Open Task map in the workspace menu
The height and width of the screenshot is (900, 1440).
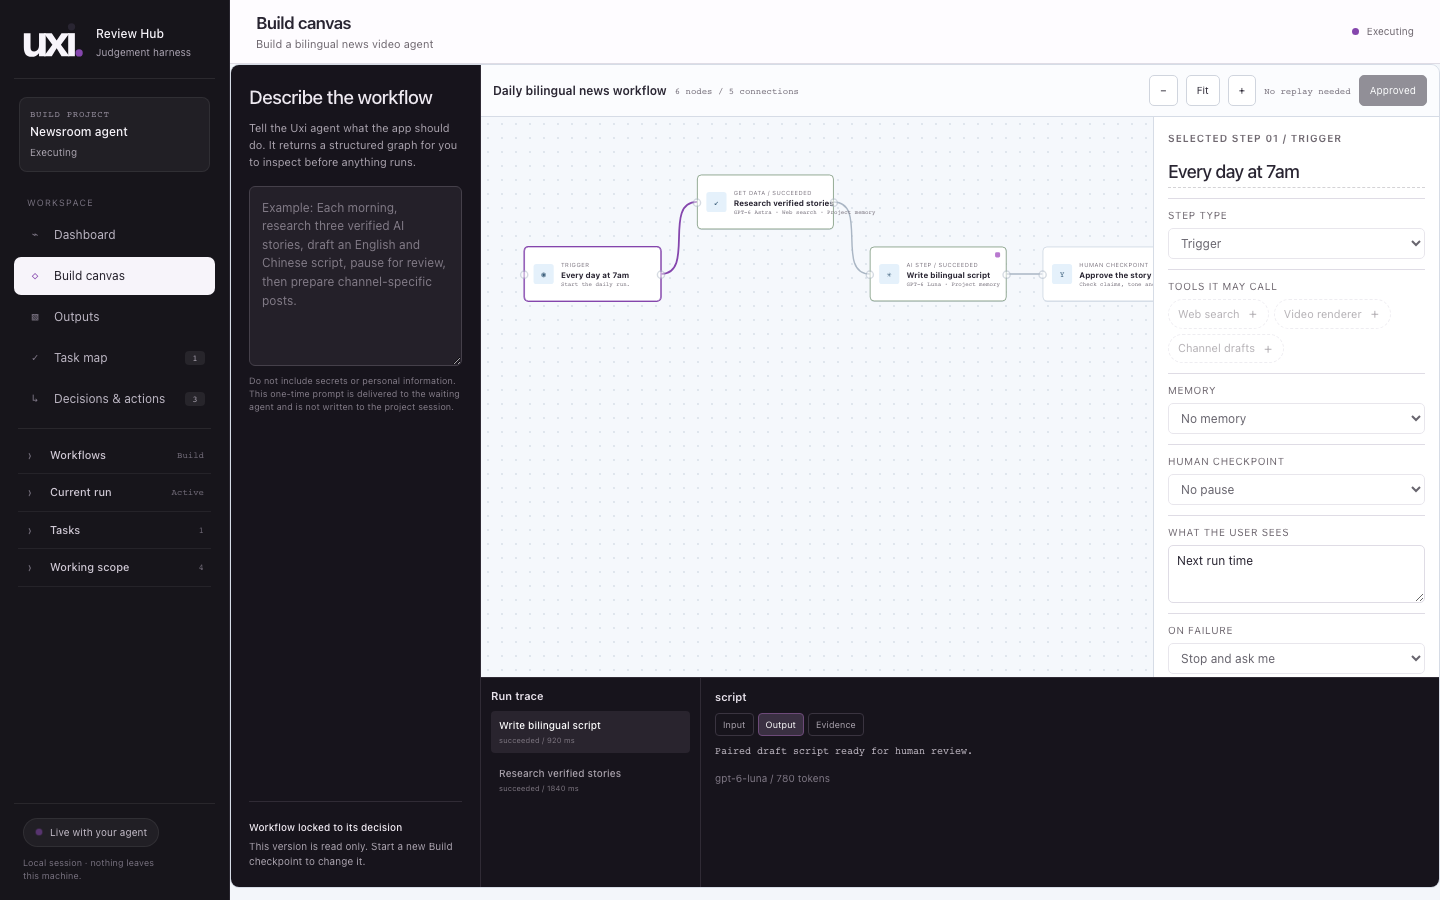click(x=114, y=358)
